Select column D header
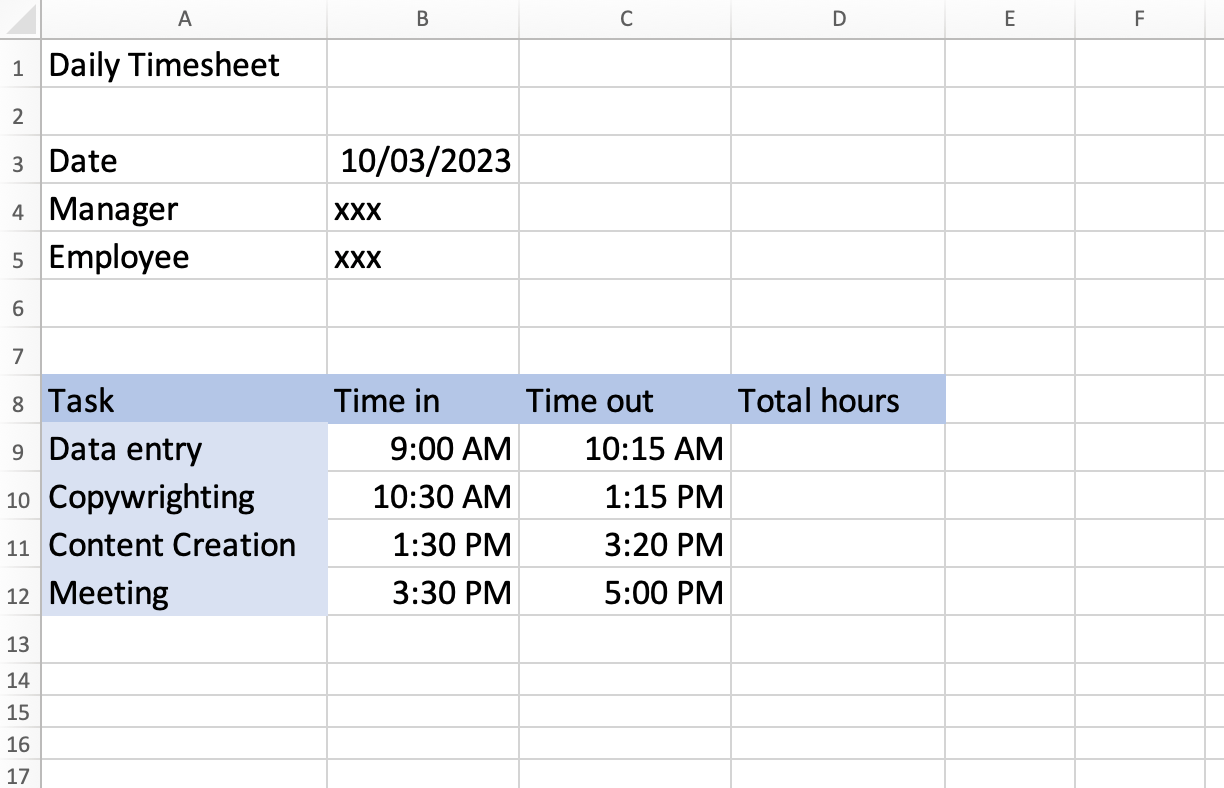1224x788 pixels. point(838,18)
